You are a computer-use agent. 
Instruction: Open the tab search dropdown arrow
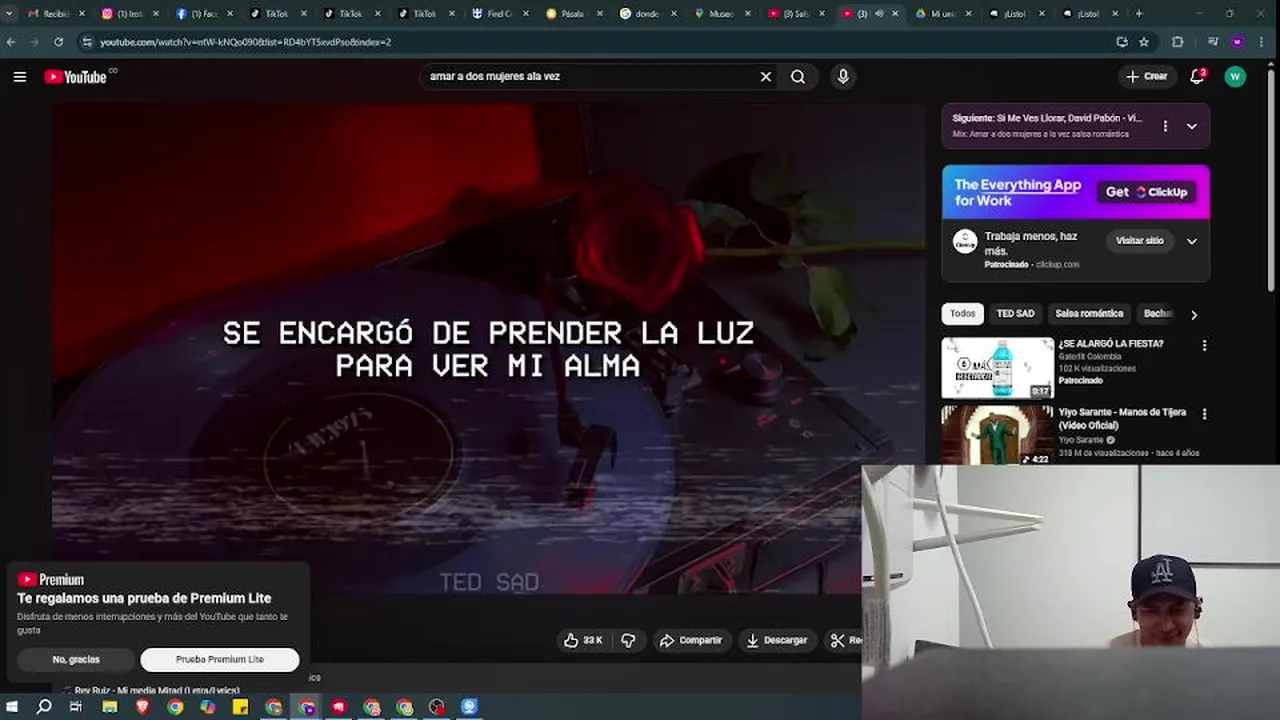pos(10,14)
